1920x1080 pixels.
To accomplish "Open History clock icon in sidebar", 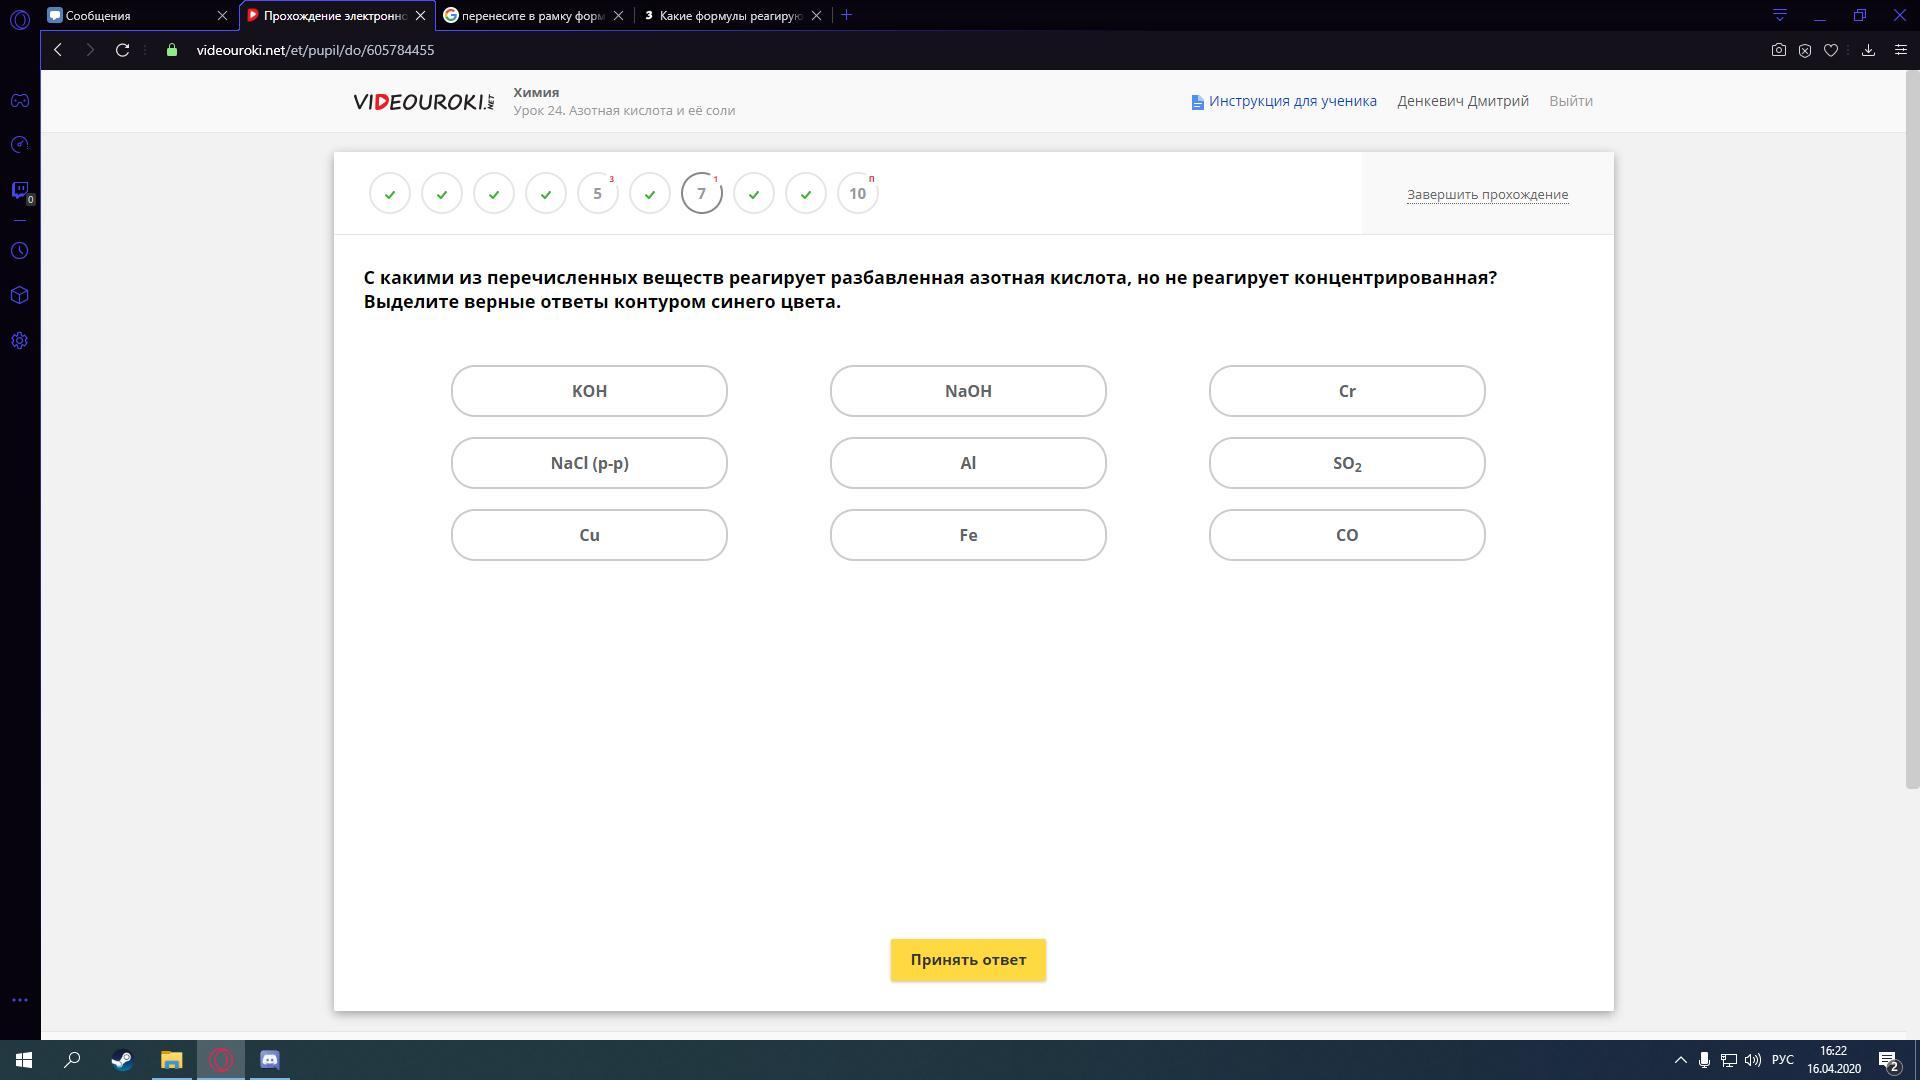I will point(20,251).
